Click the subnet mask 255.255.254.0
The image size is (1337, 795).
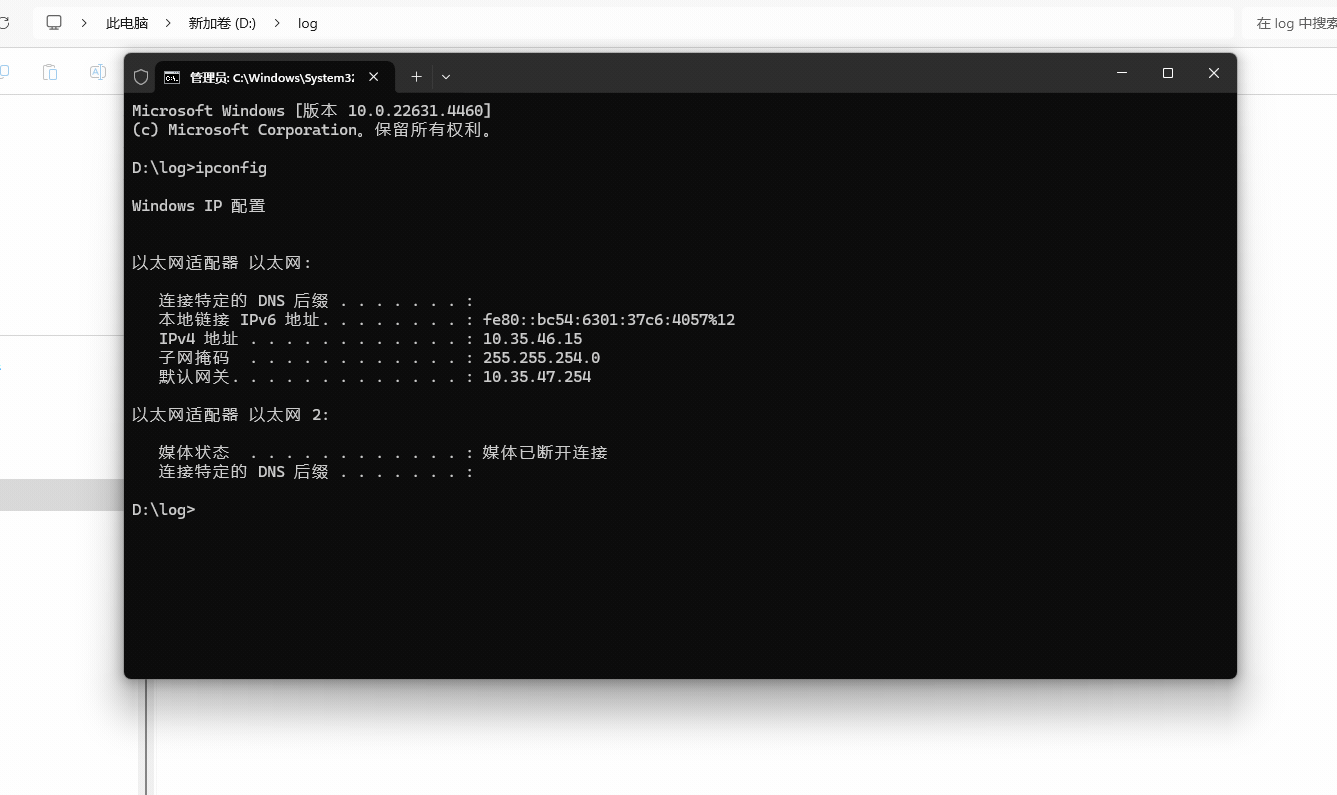tap(541, 358)
